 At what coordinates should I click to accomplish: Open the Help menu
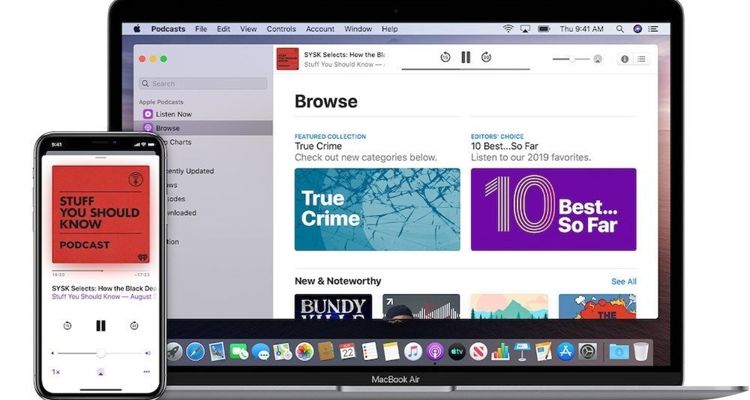(x=389, y=29)
